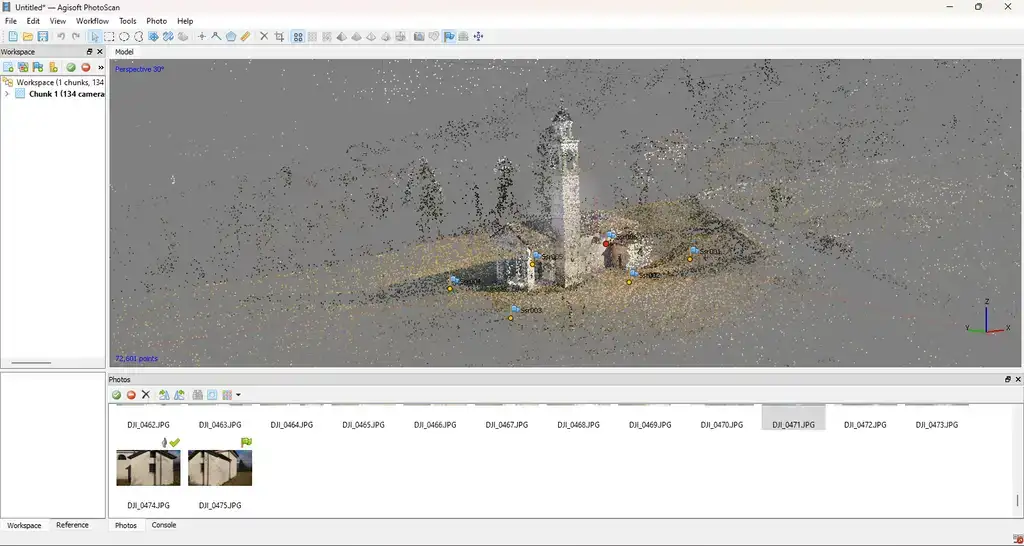Toggle Show Cameras in model view
This screenshot has height=546, width=1024.
coord(419,37)
